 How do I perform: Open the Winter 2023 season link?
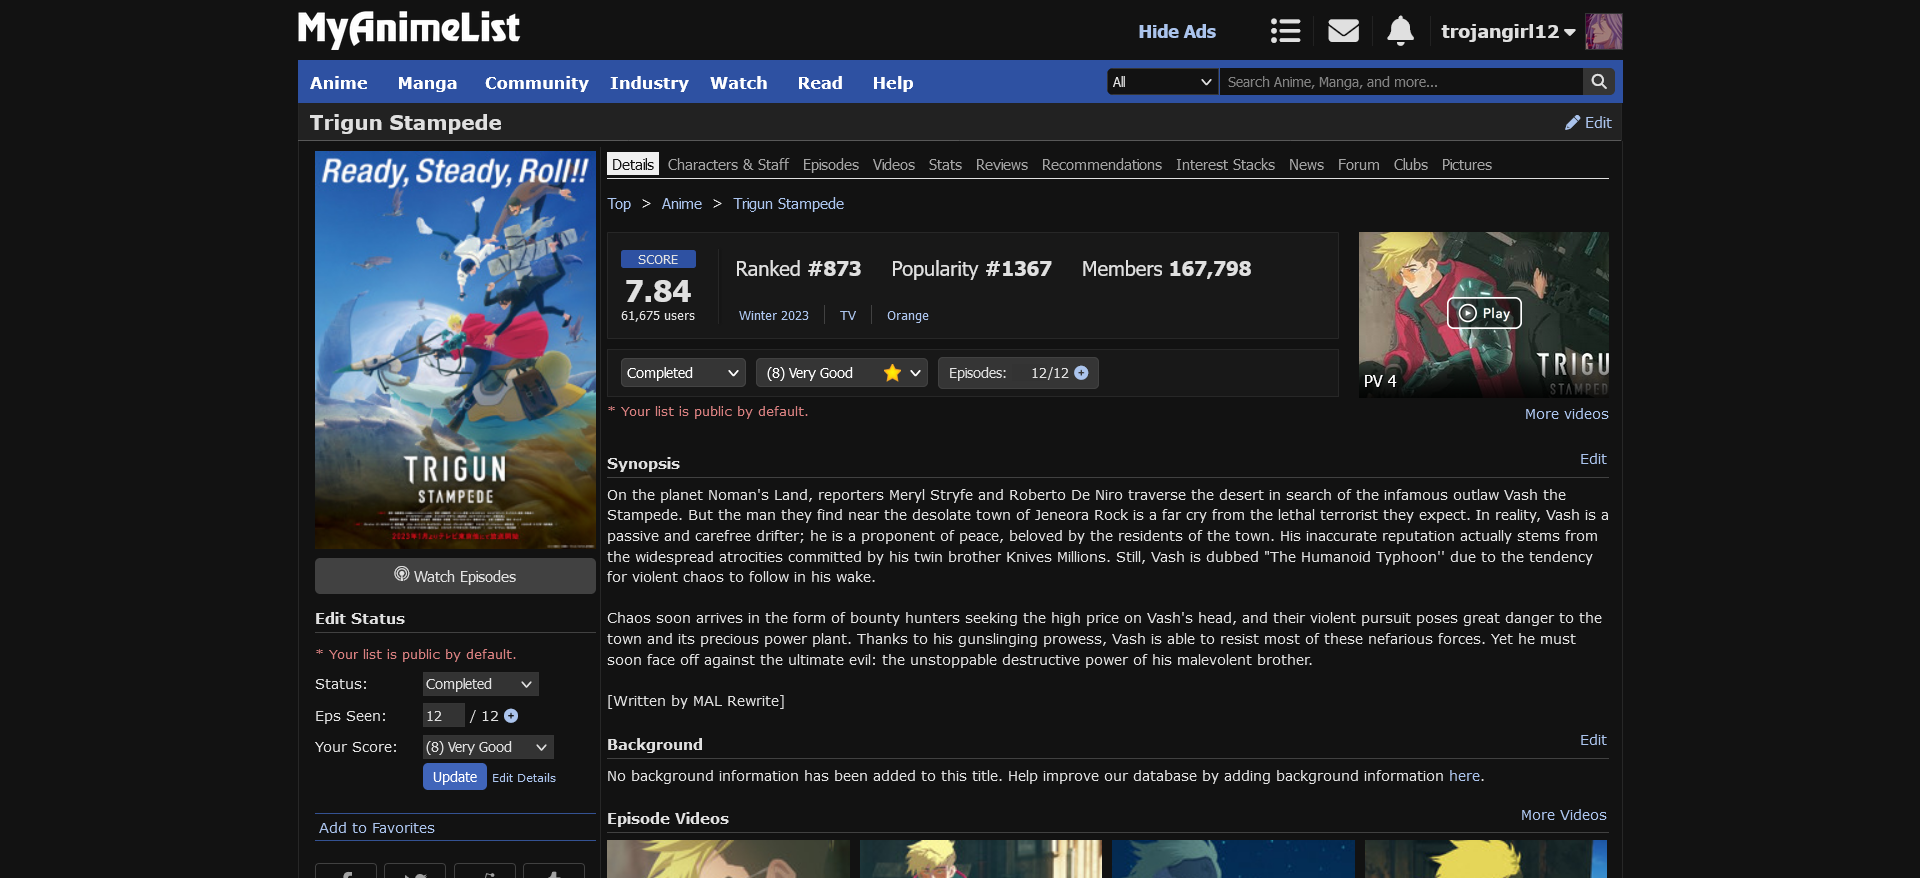[x=774, y=316]
